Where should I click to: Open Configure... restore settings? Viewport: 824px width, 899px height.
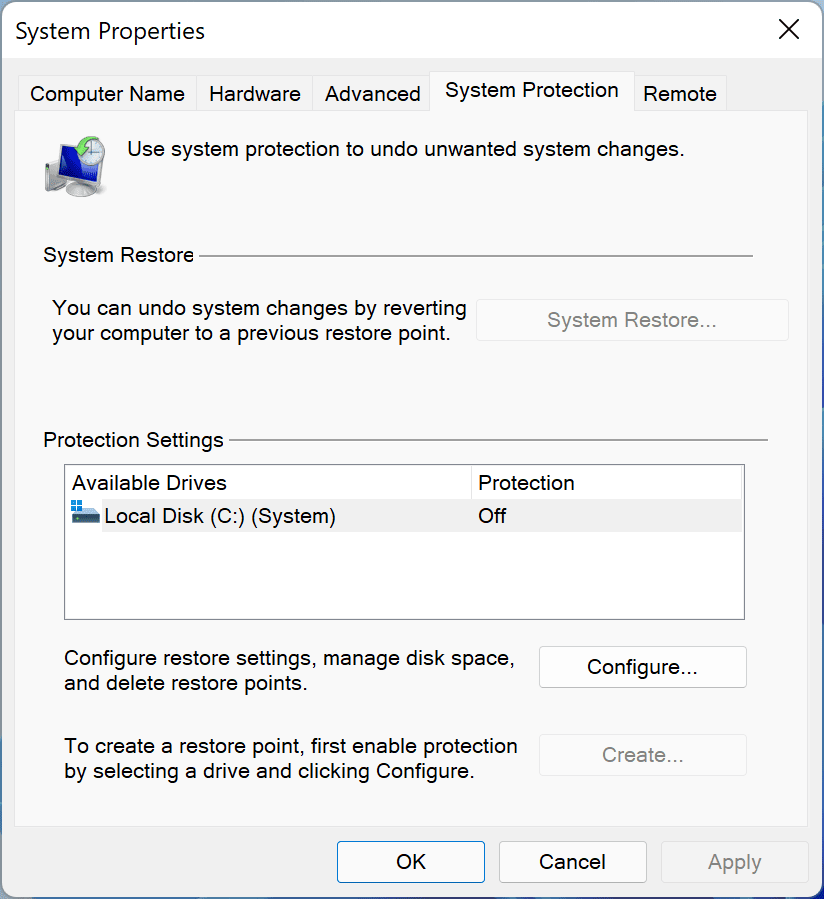tap(642, 667)
